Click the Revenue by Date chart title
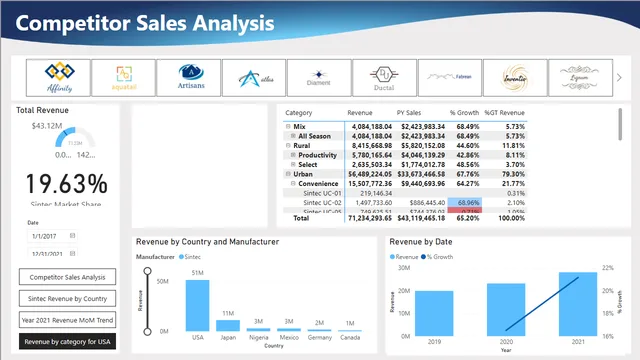The image size is (640, 360). tap(421, 242)
